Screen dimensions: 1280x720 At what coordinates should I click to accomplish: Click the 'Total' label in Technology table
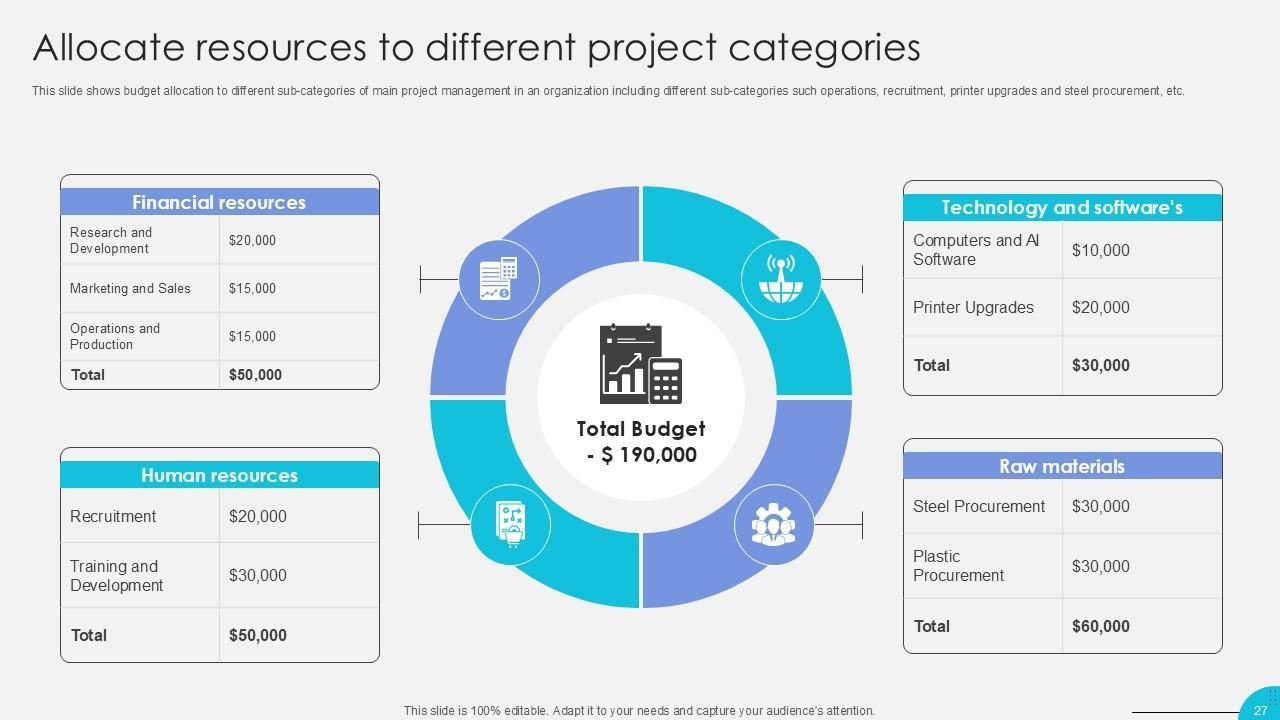[x=932, y=365]
